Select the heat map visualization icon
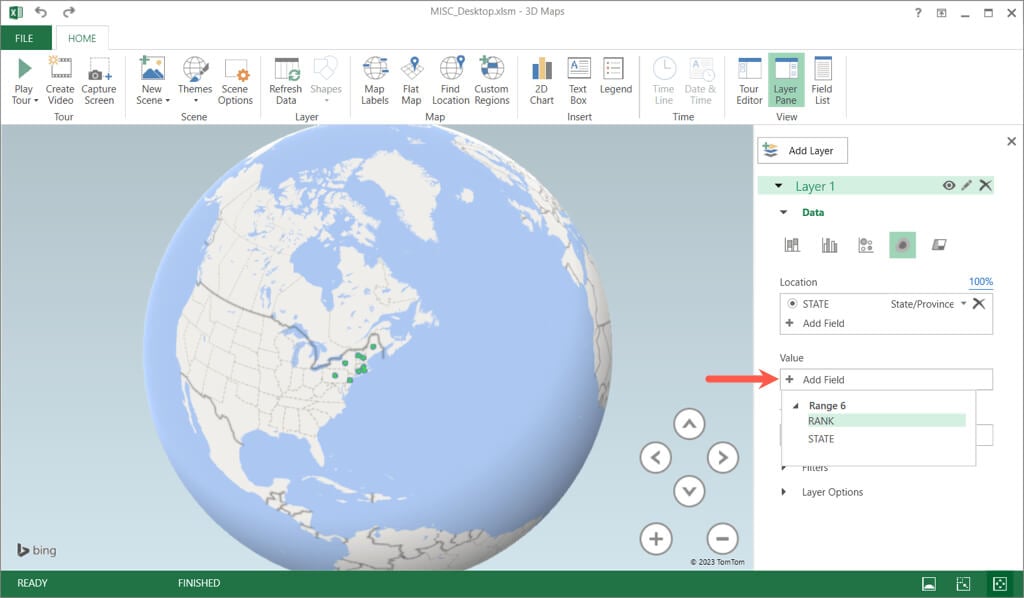The height and width of the screenshot is (598, 1024). (x=902, y=245)
